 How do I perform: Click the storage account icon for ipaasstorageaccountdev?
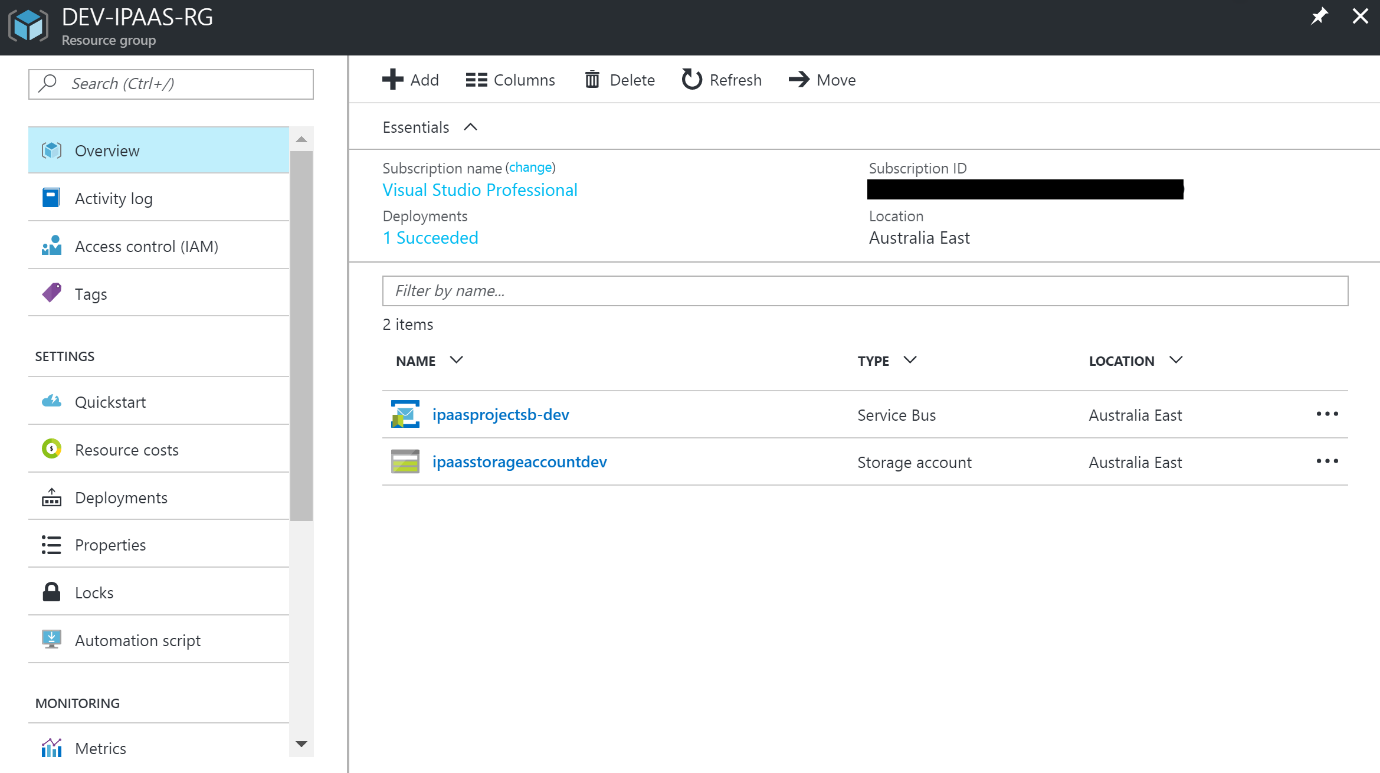click(405, 462)
